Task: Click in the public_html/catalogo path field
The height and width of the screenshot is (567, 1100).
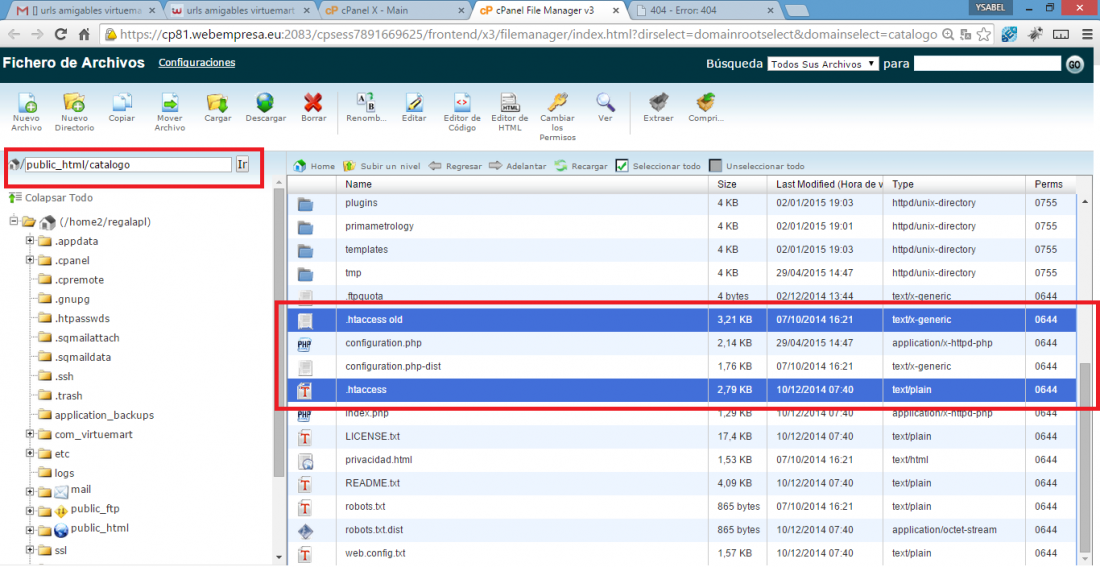Action: tap(128, 164)
